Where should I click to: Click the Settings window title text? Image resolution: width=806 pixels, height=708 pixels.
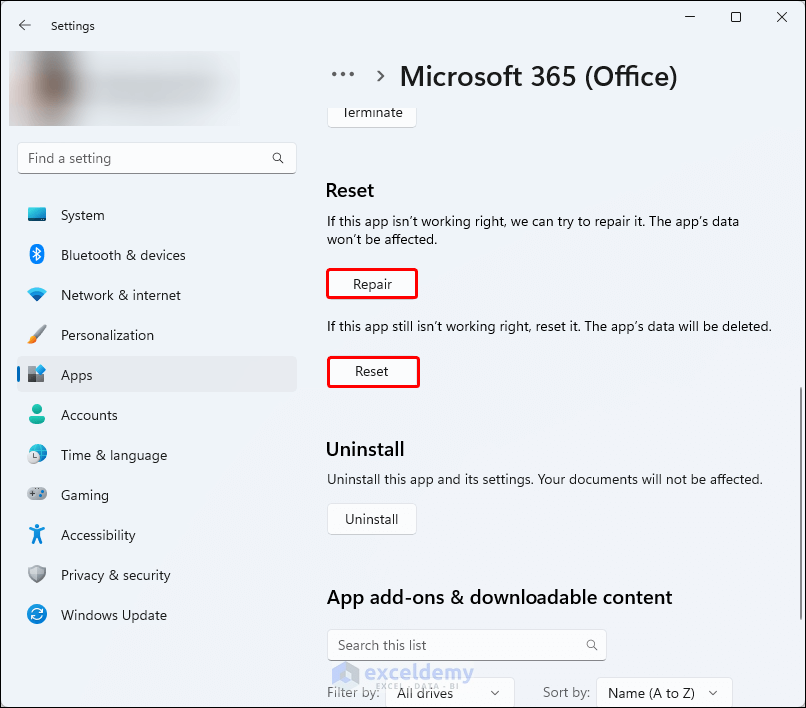pyautogui.click(x=72, y=26)
